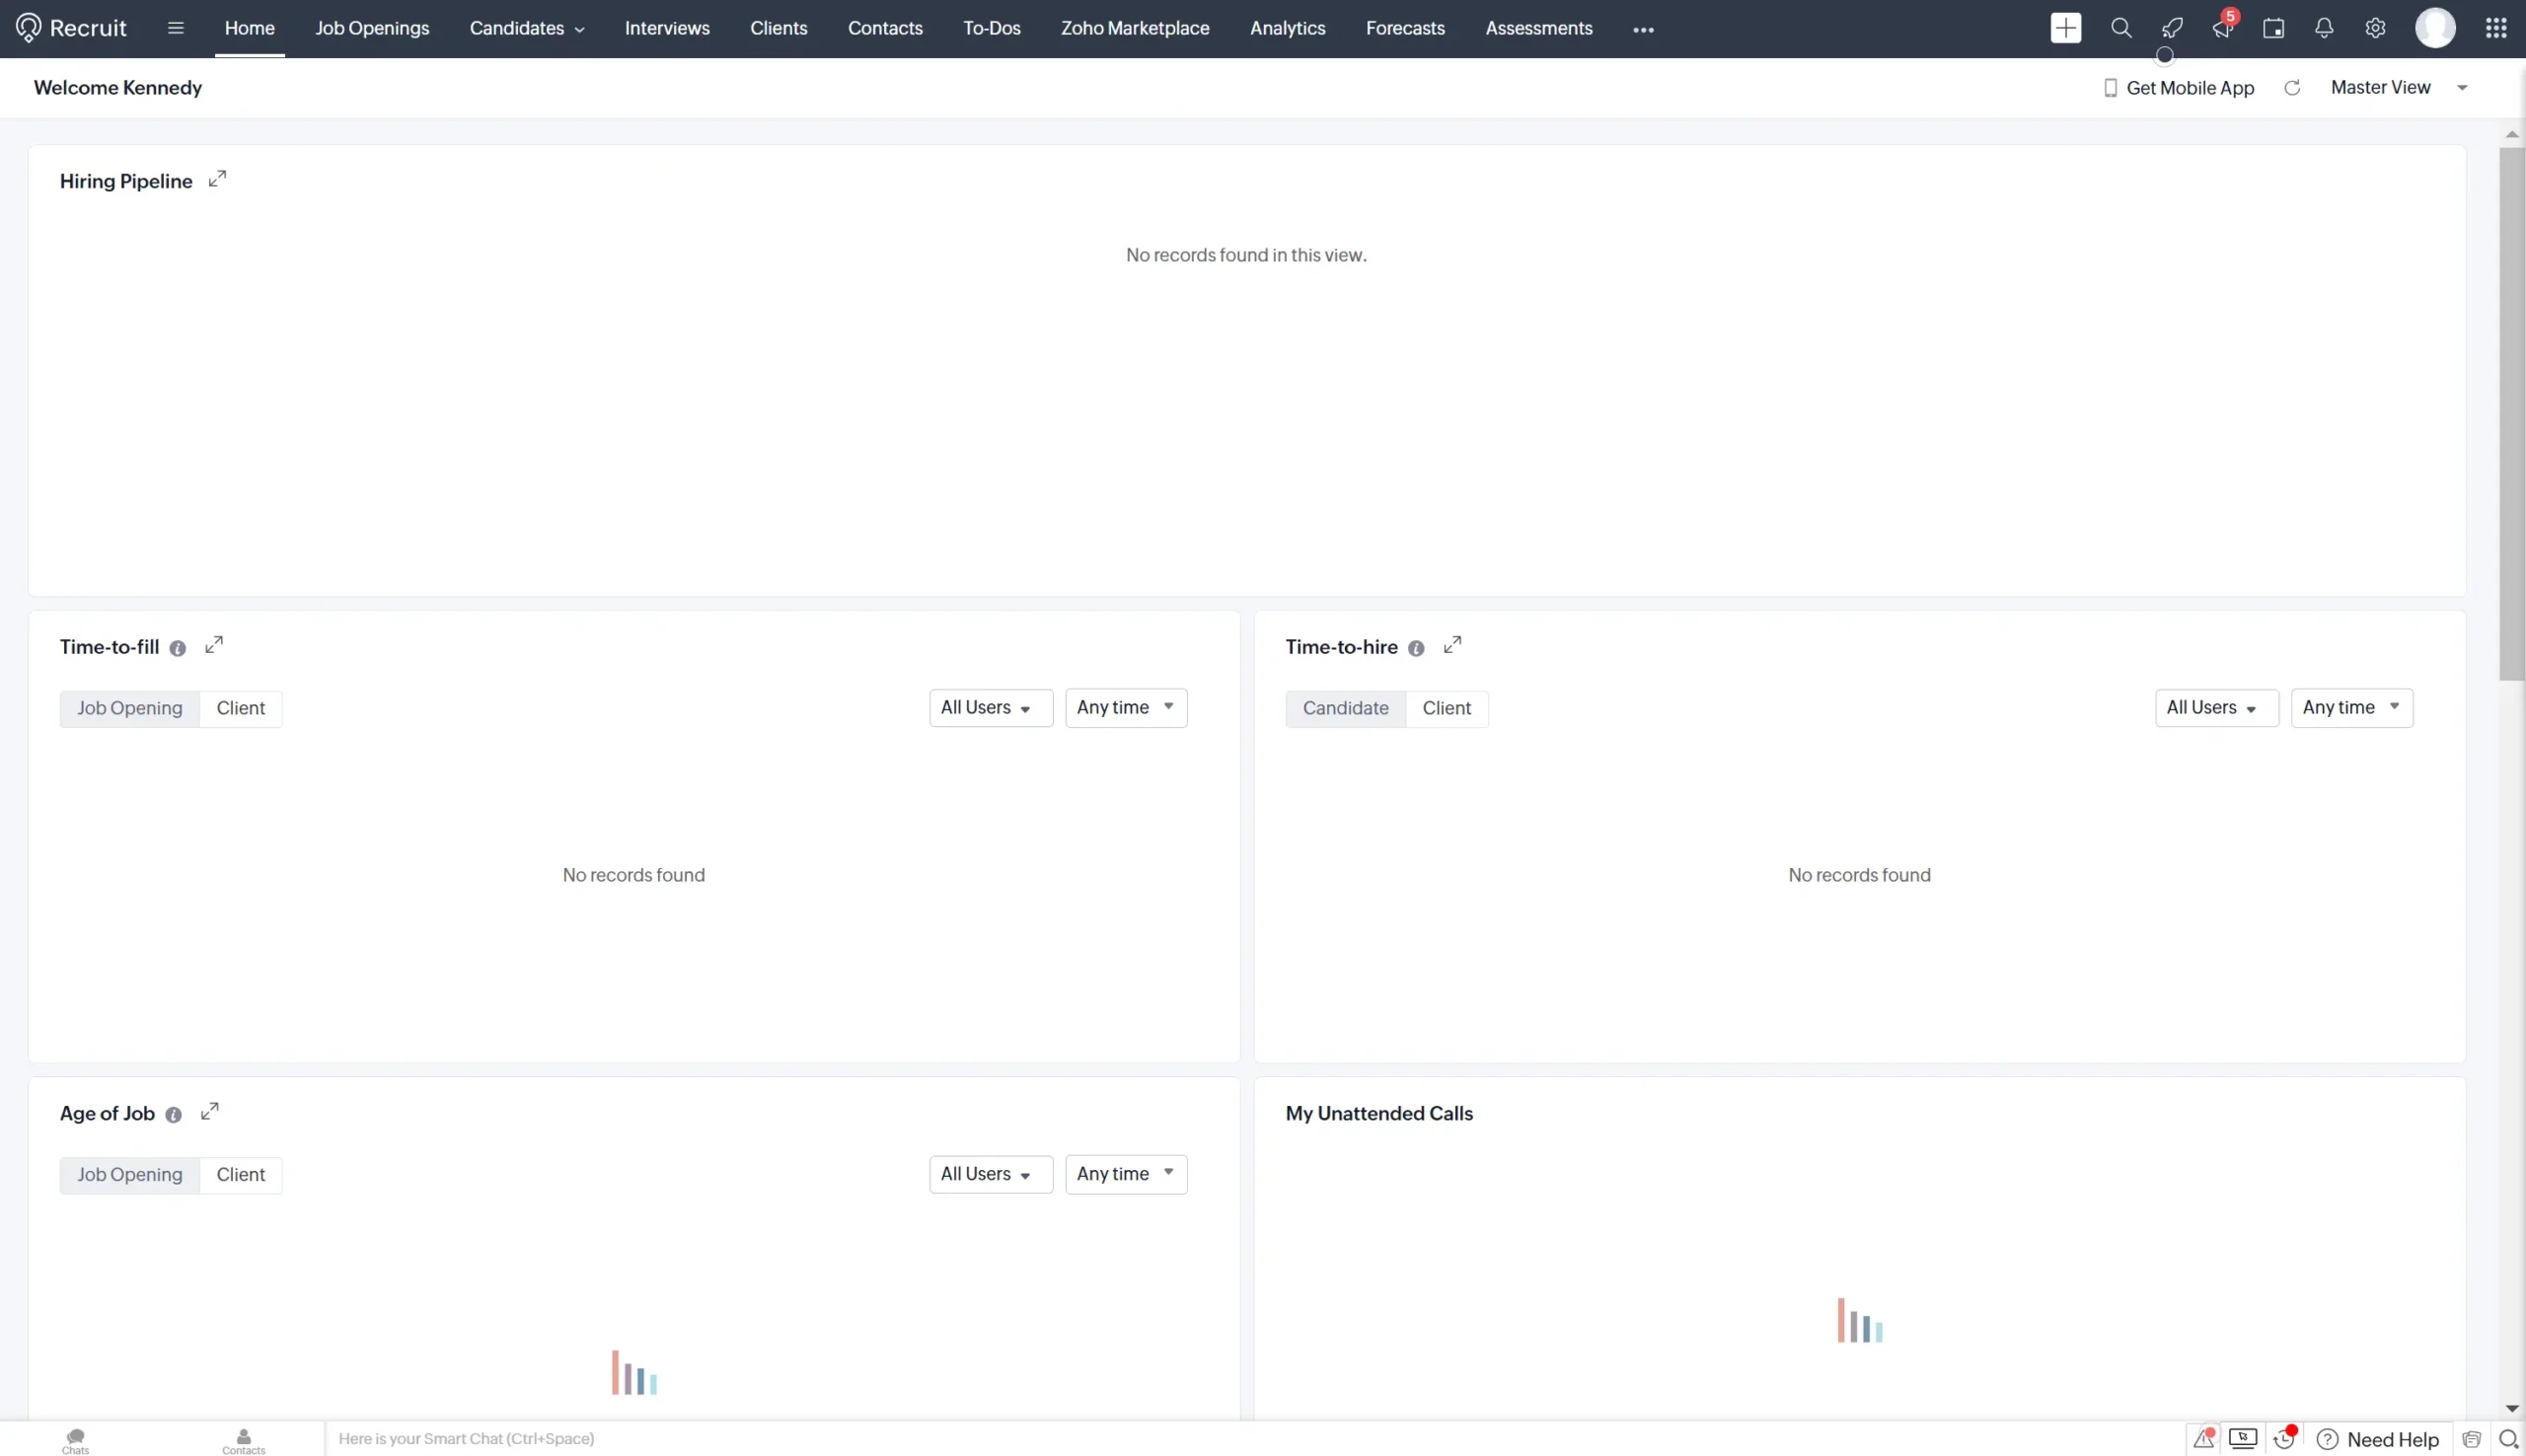The height and width of the screenshot is (1456, 2526).
Task: Open the global search icon
Action: click(x=2121, y=27)
